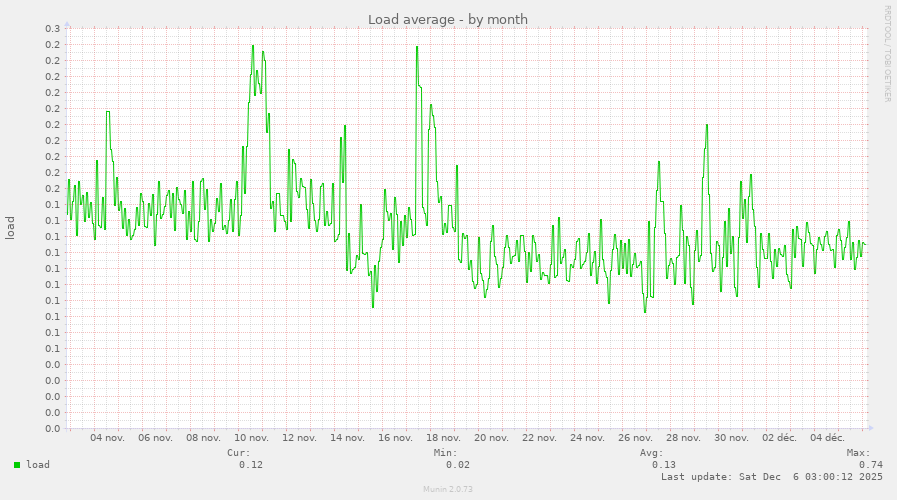
Task: Click the '10 nov.' date label
Action: 251,438
